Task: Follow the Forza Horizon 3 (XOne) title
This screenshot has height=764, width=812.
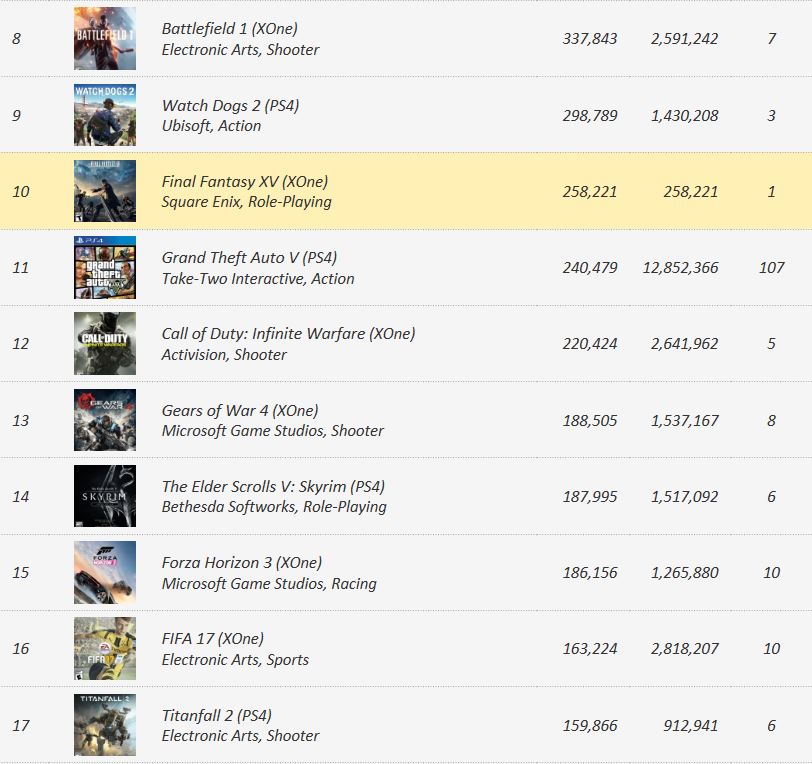Action: (x=241, y=563)
